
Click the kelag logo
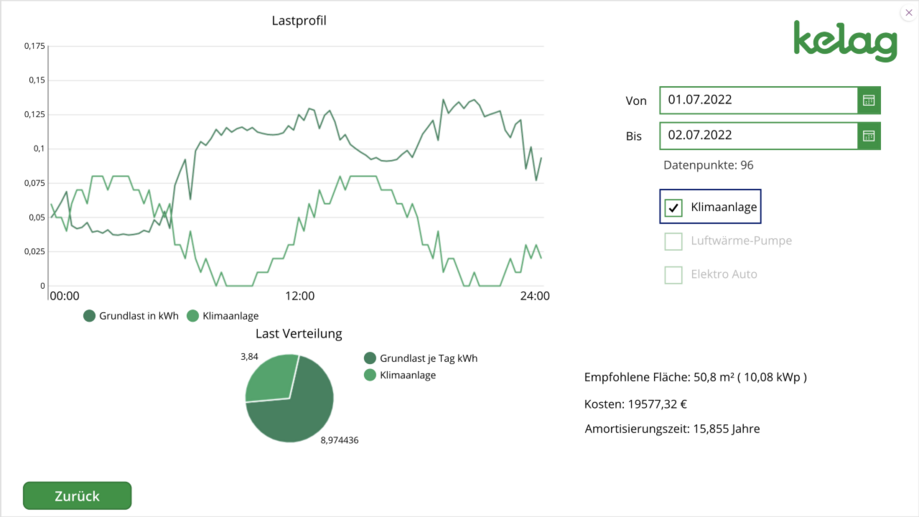coord(844,41)
